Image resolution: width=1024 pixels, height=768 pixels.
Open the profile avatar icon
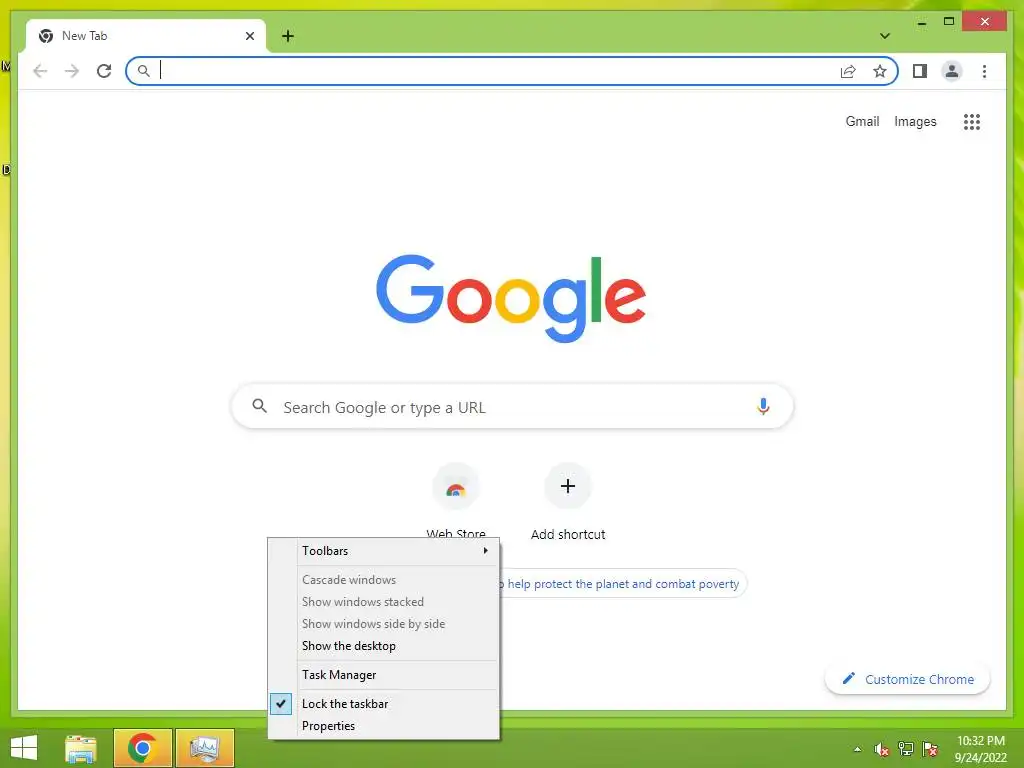pos(952,71)
